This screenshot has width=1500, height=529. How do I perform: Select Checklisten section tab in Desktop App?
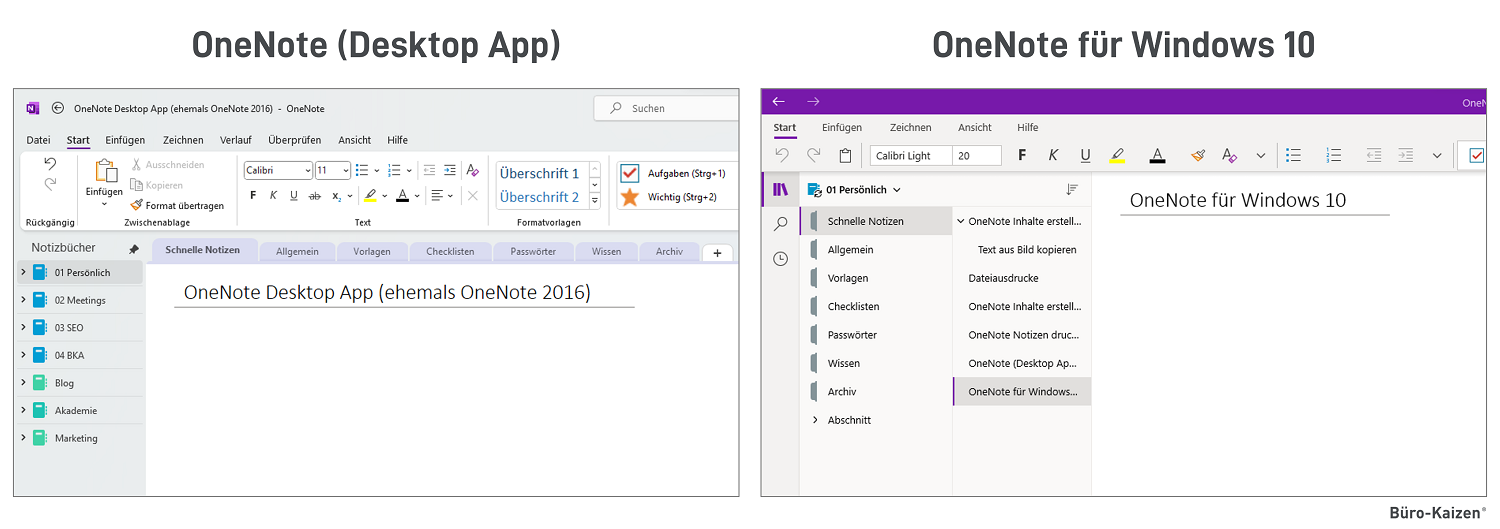[x=450, y=252]
